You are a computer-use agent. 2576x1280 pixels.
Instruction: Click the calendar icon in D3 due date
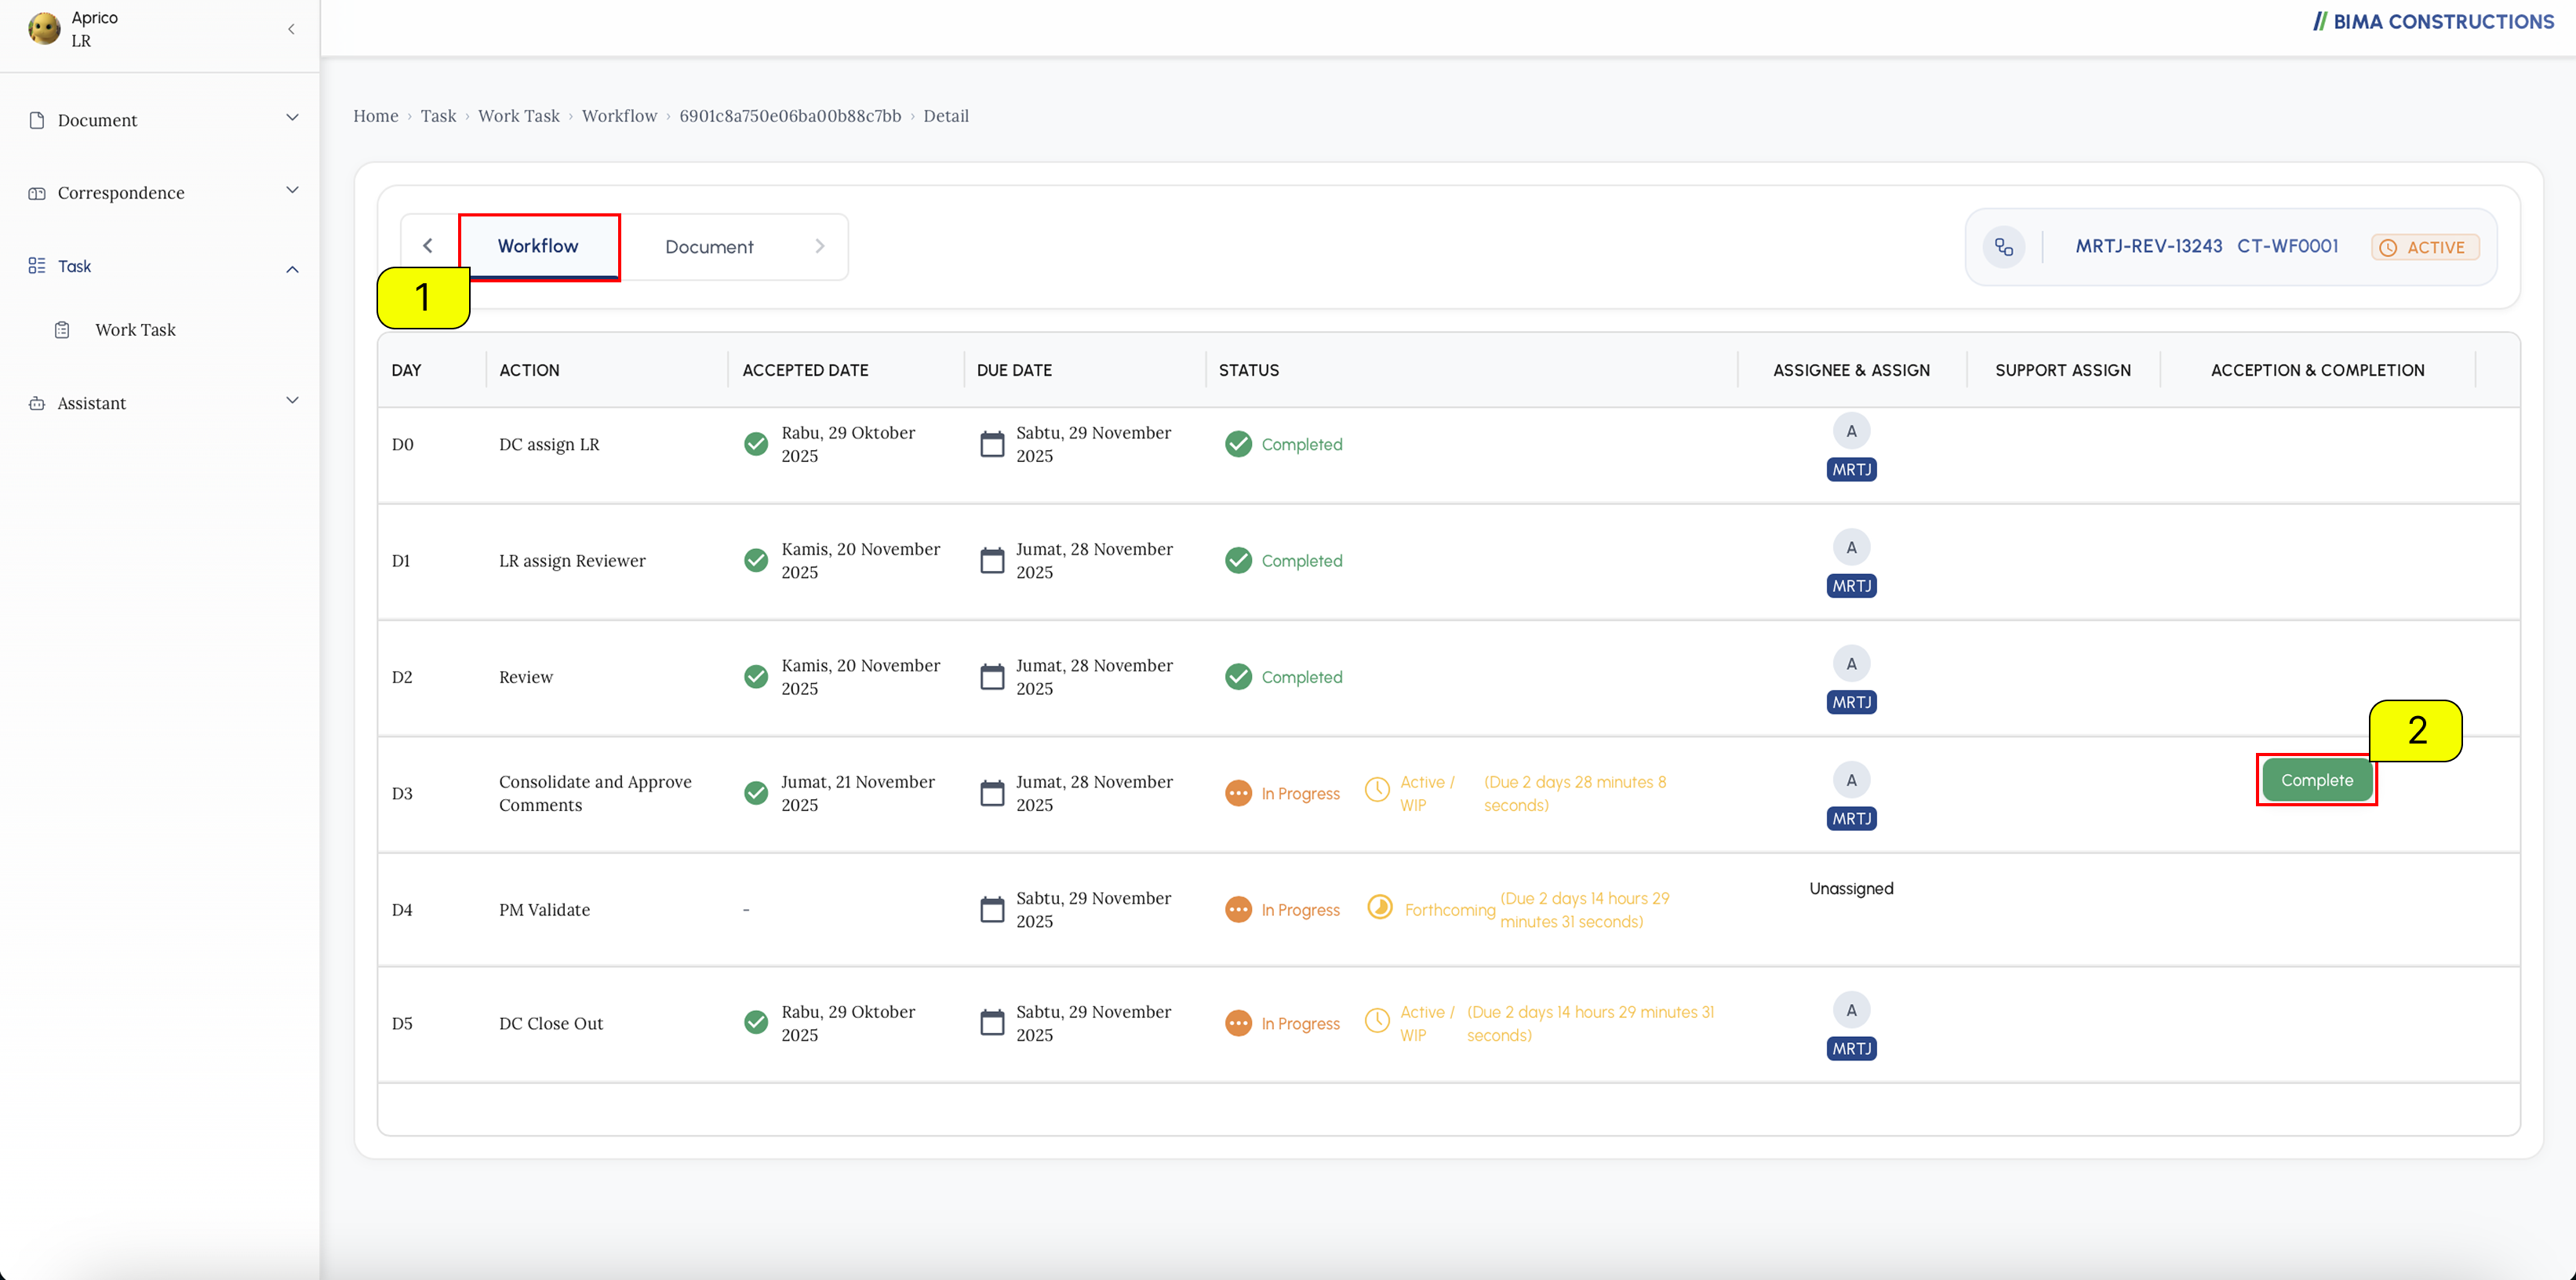point(992,793)
